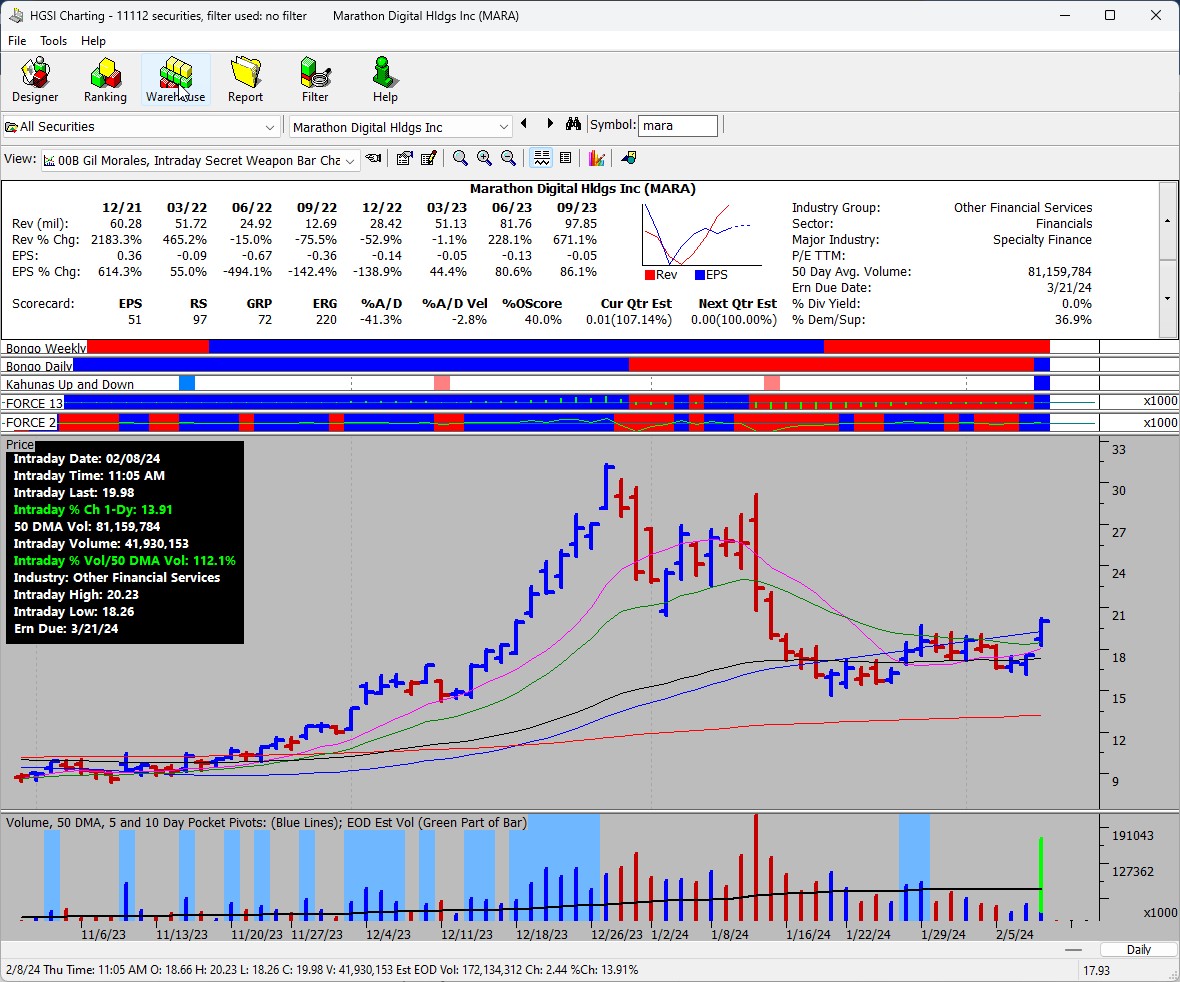Open the Warehouse module
1180x982 pixels.
point(175,80)
